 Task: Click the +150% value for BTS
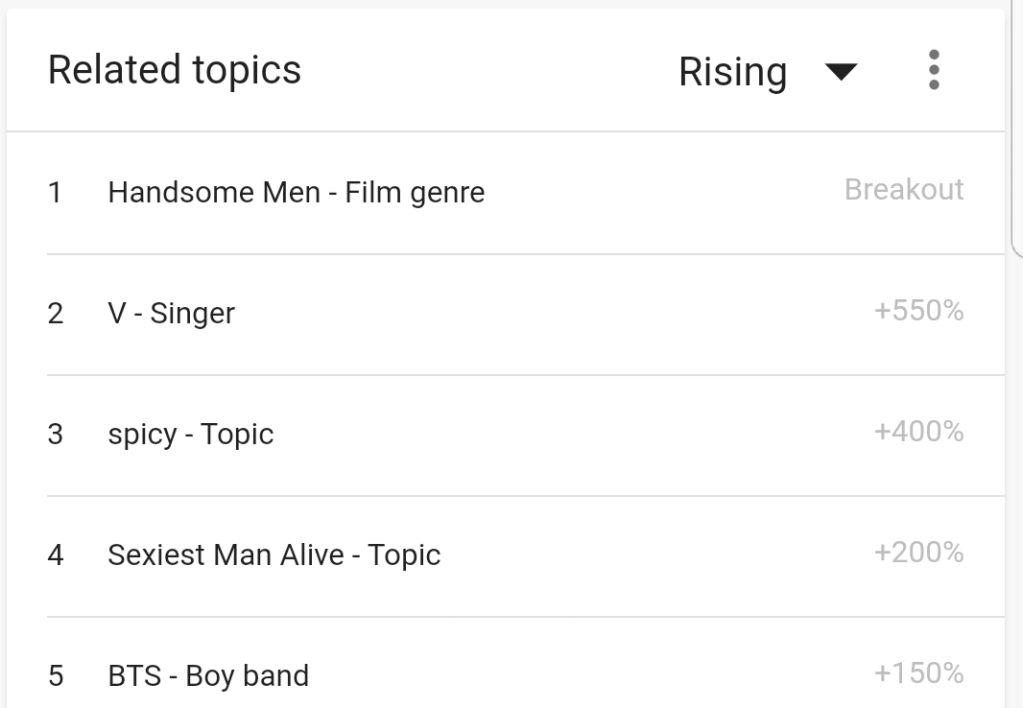[x=918, y=674]
